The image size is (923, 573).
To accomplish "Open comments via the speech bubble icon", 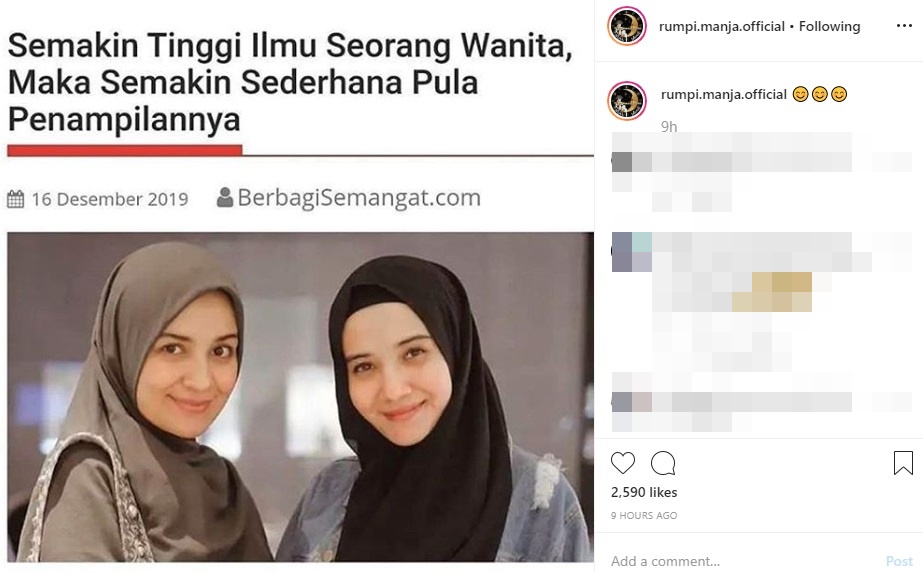I will tap(663, 463).
